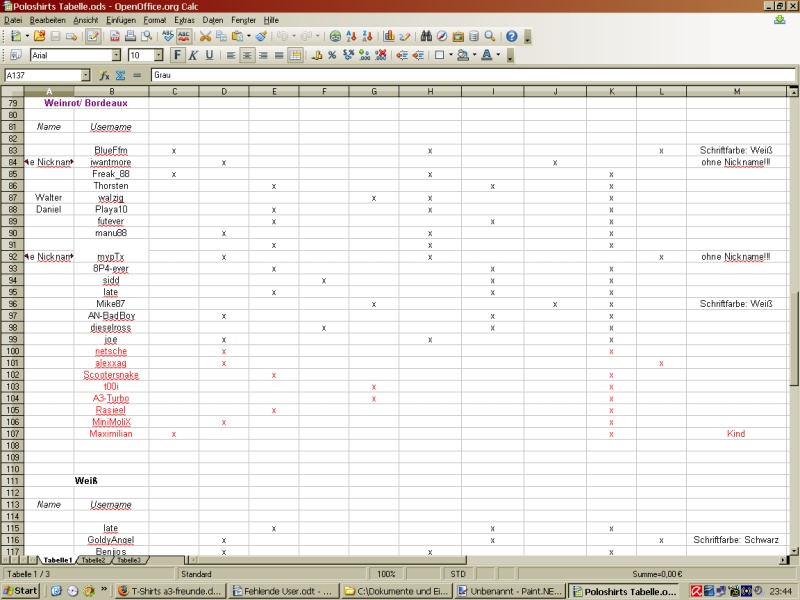Open the Datei menu
The width and height of the screenshot is (800, 600).
[x=13, y=20]
